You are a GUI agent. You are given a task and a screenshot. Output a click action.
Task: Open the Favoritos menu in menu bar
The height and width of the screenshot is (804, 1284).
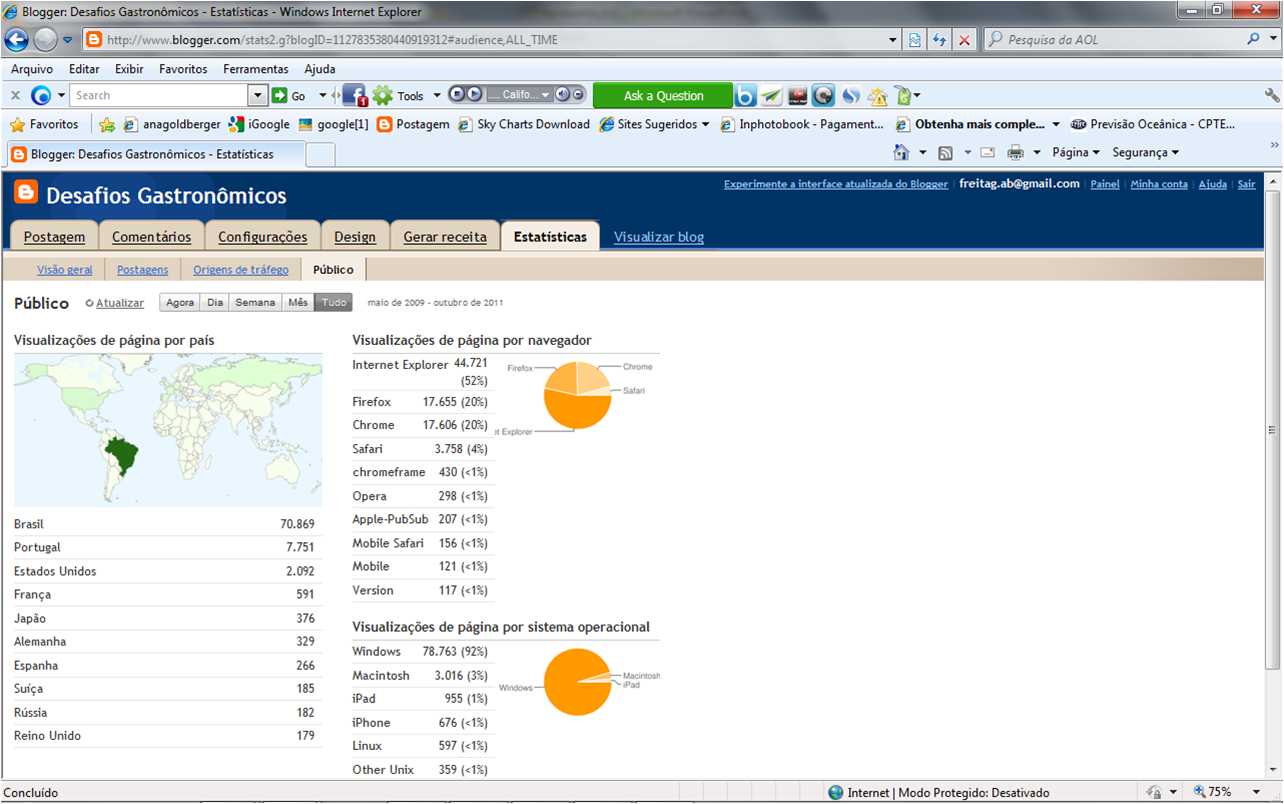point(183,69)
